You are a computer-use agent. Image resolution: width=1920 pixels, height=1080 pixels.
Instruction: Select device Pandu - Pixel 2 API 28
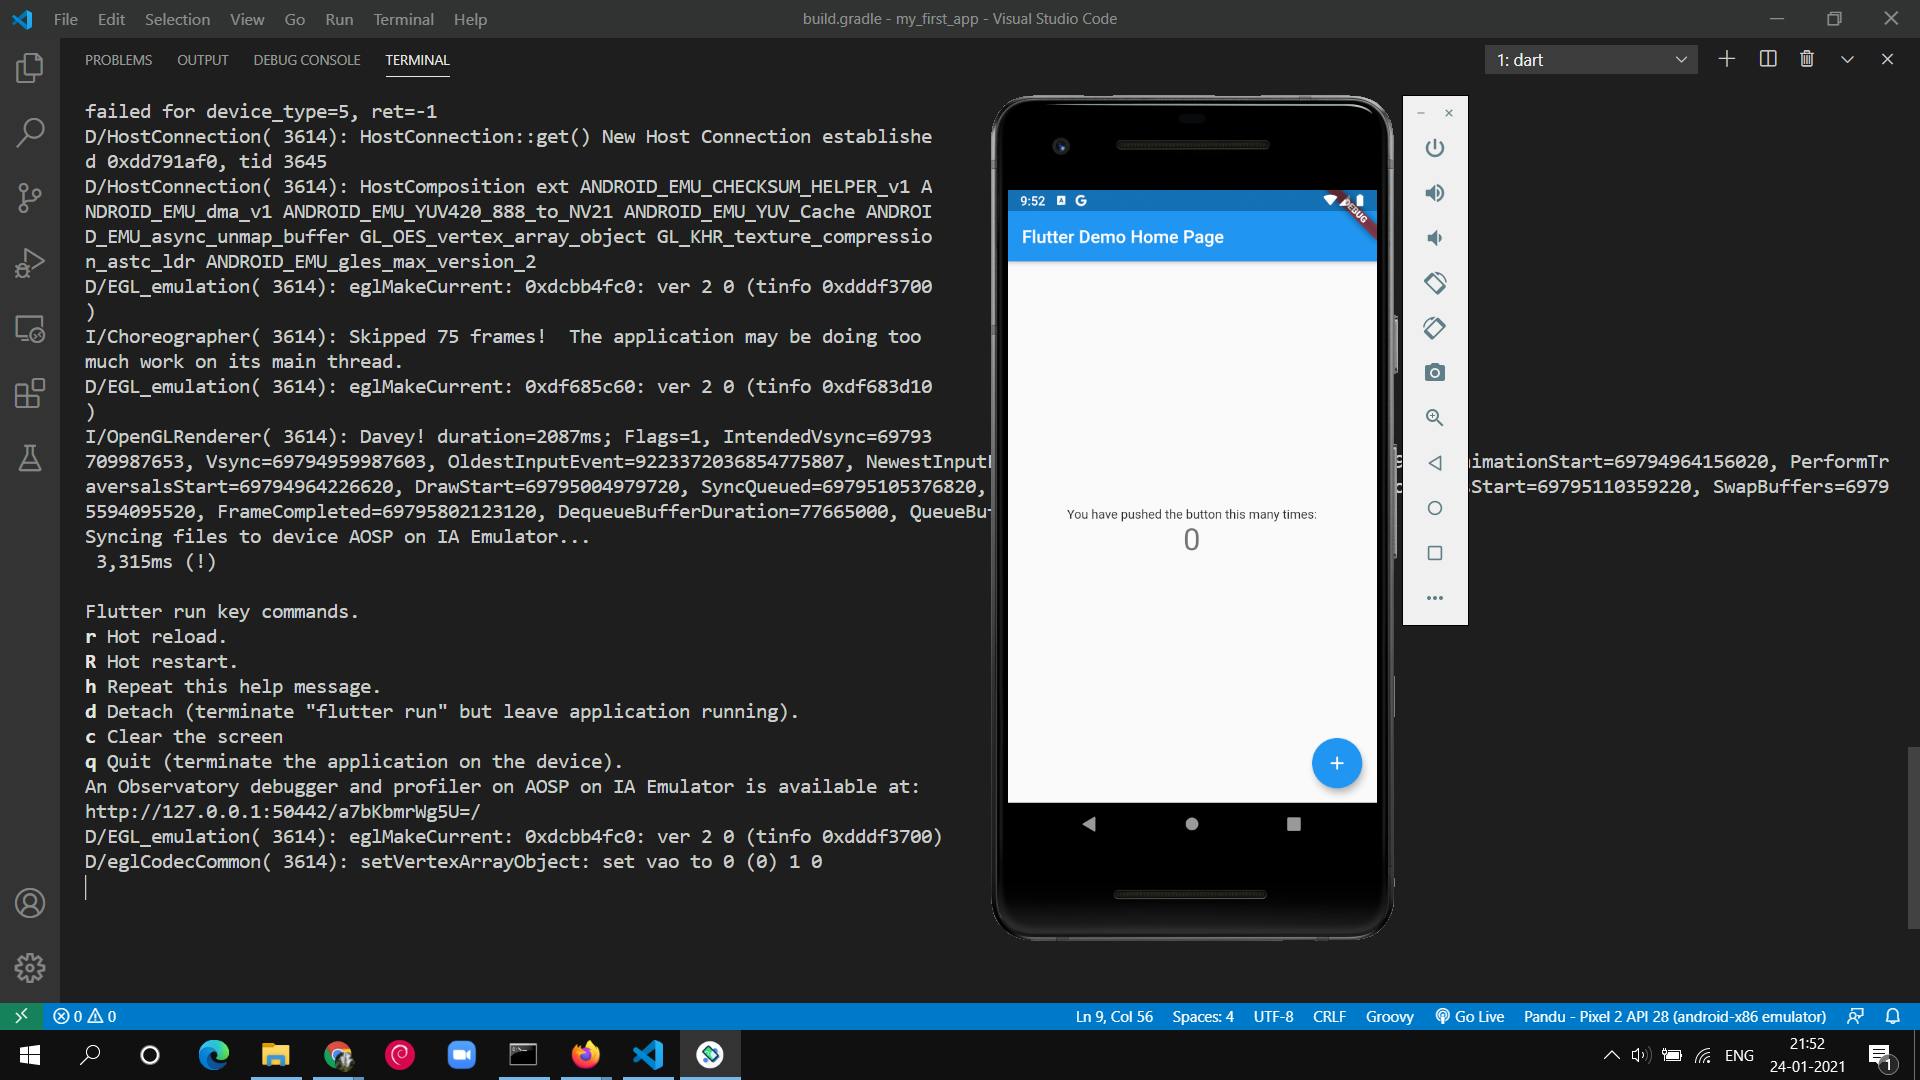(1675, 1016)
